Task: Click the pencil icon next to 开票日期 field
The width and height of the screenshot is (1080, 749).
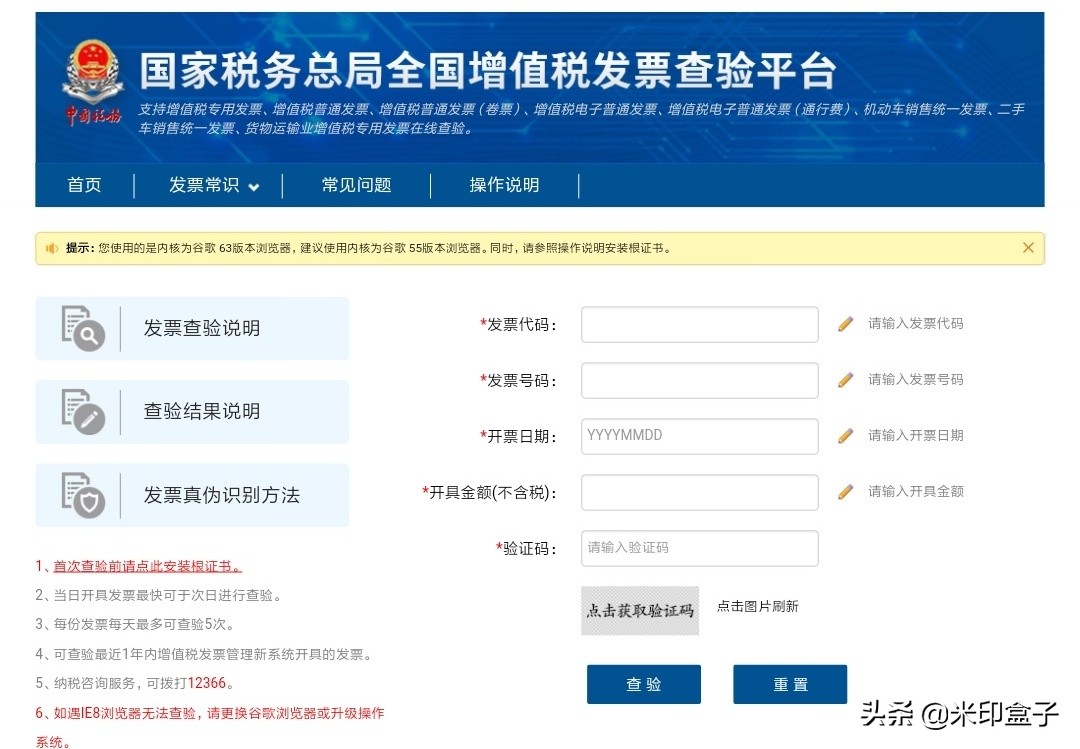Action: click(845, 435)
